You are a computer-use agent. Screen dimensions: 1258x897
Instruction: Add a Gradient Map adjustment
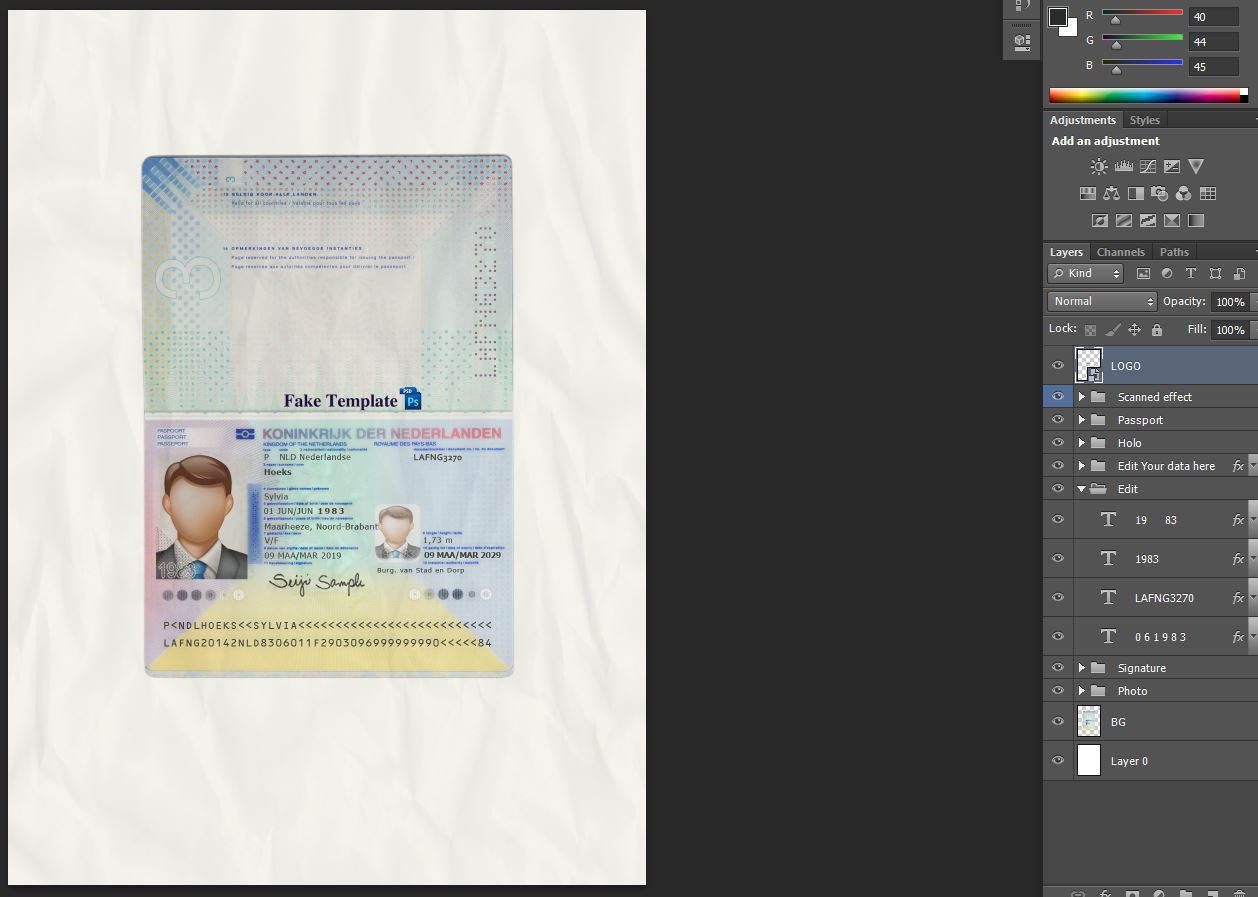tap(1196, 221)
